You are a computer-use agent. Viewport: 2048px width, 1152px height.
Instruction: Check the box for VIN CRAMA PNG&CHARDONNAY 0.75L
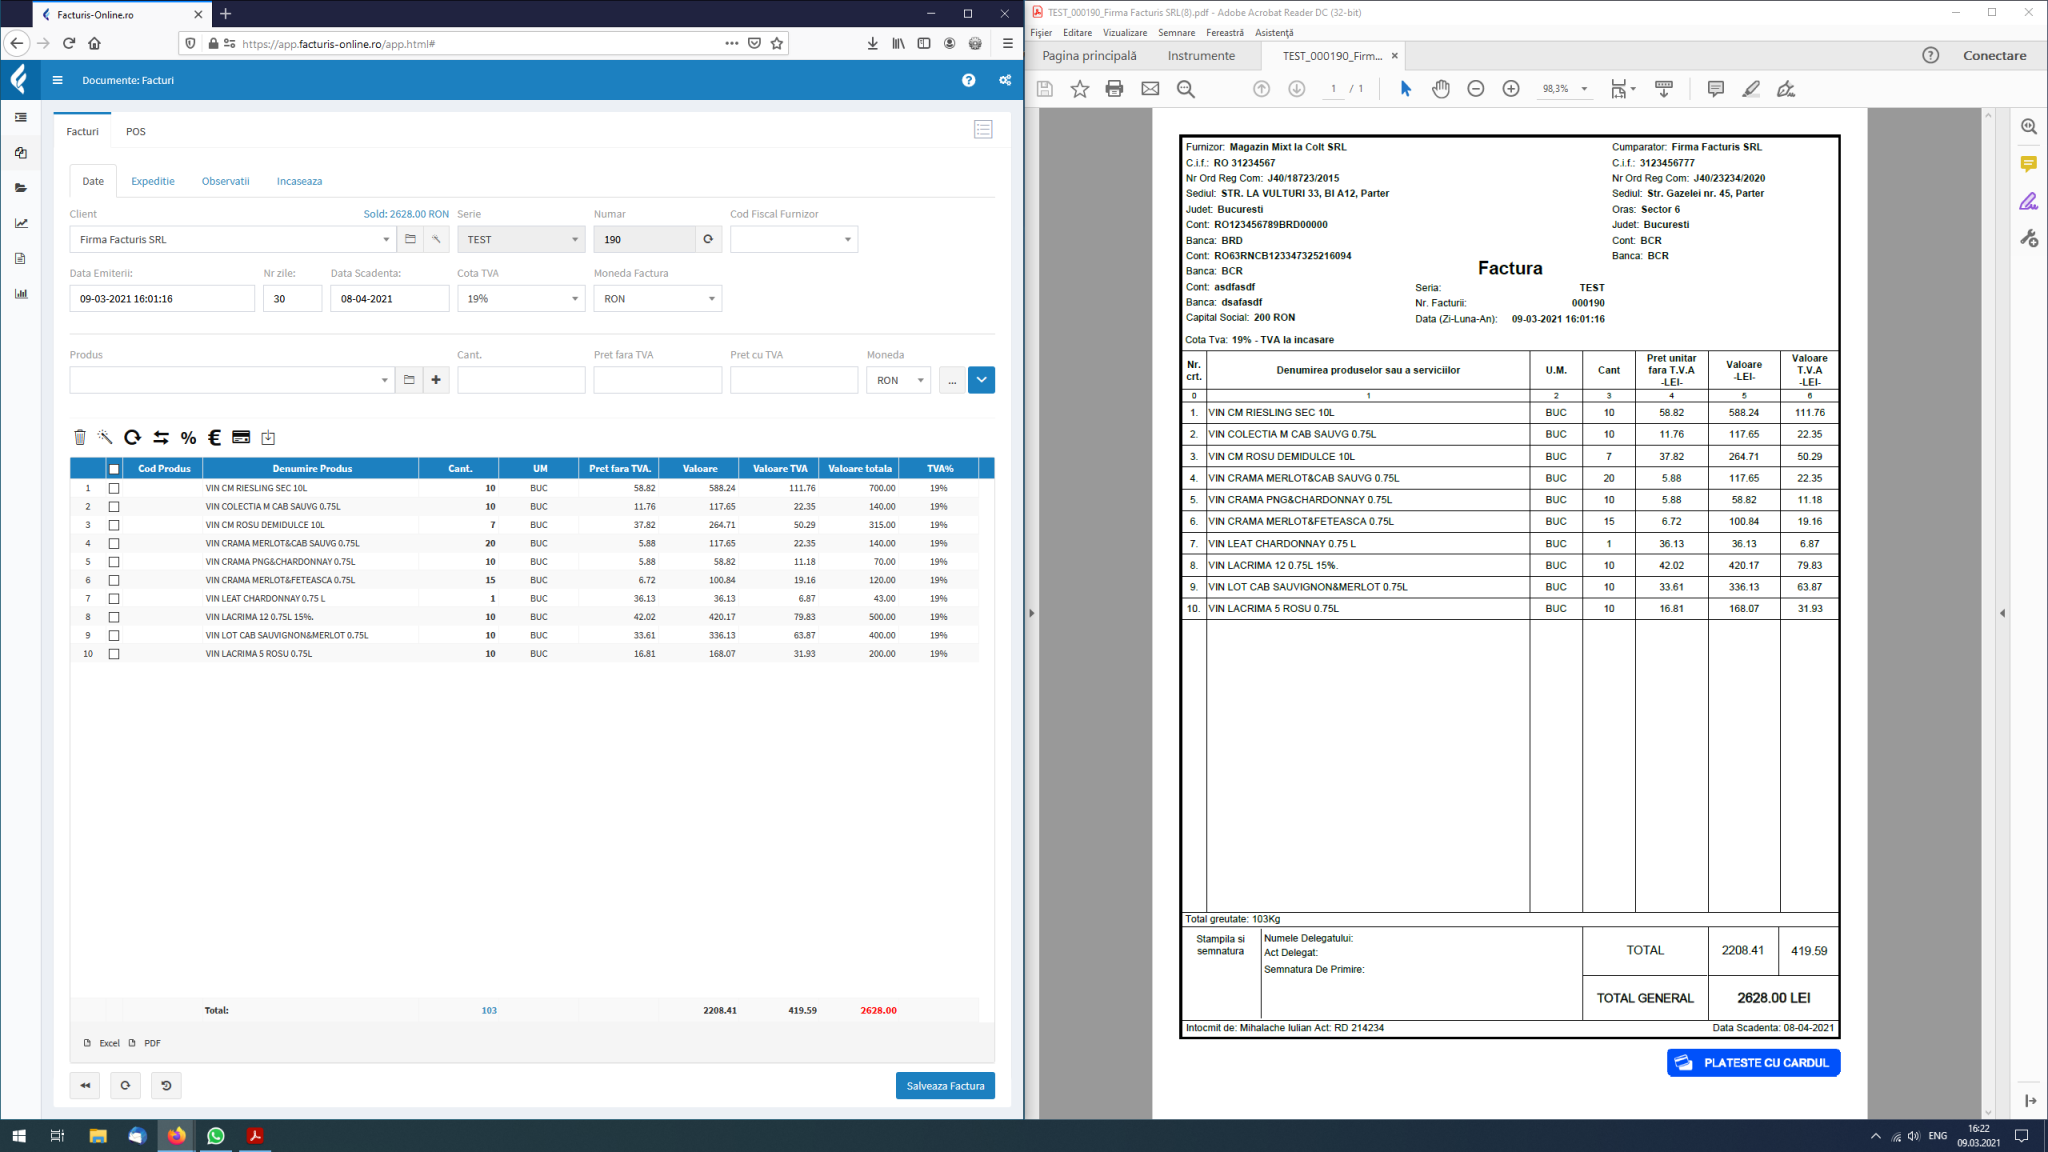[x=114, y=562]
